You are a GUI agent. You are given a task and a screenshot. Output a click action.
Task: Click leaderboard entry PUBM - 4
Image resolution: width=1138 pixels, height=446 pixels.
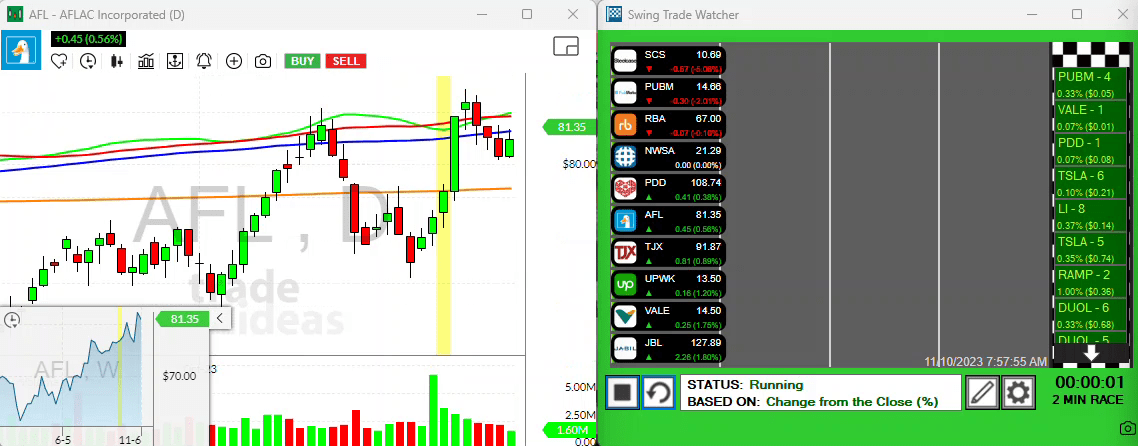point(1090,84)
